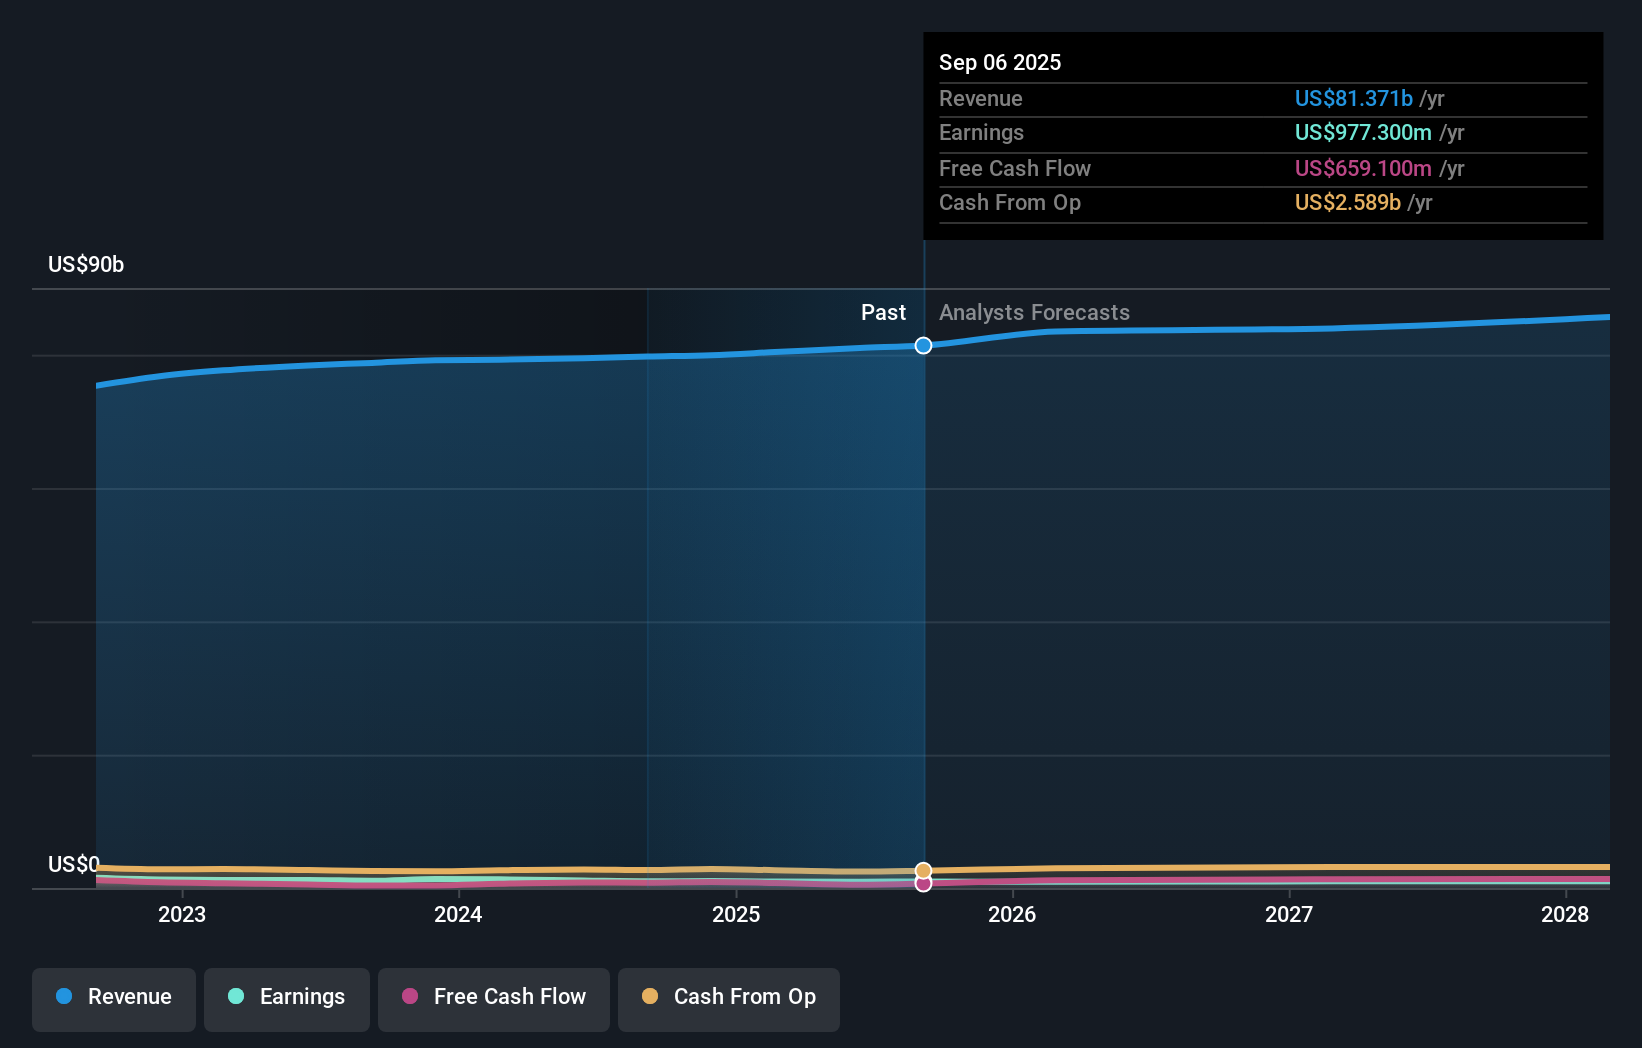1642x1048 pixels.
Task: Click the Free Cash Flow legend button
Action: coord(493,999)
